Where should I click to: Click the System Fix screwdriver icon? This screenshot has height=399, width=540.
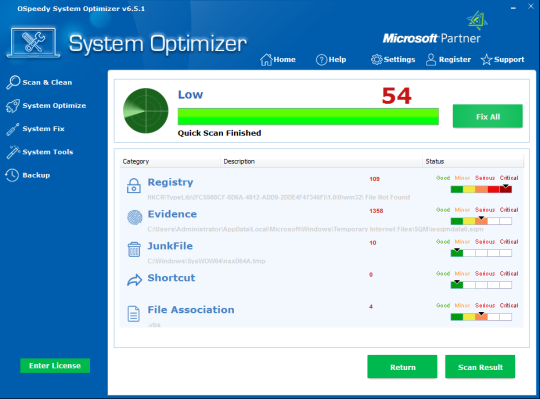tap(13, 129)
